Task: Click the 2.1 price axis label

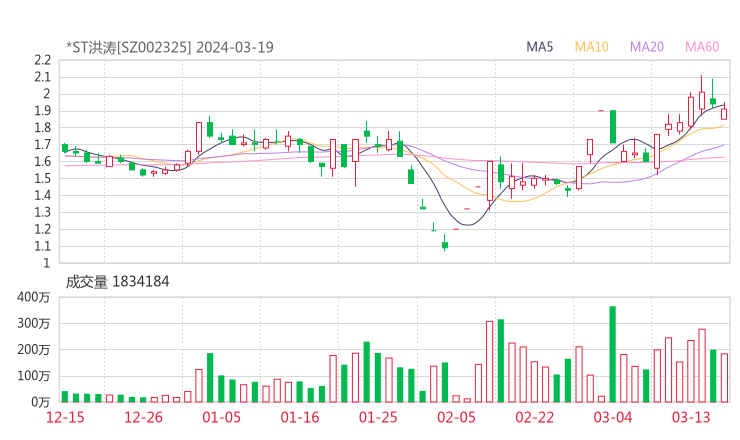Action: pos(42,77)
